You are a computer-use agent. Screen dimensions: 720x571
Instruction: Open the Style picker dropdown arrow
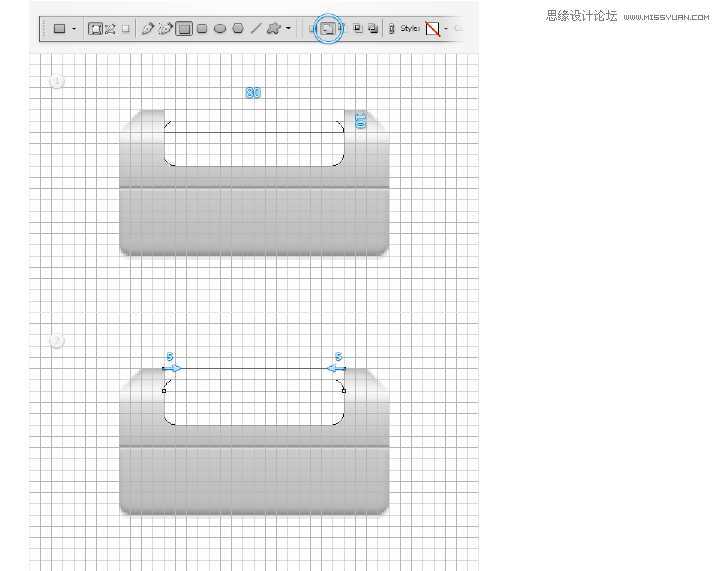point(446,29)
